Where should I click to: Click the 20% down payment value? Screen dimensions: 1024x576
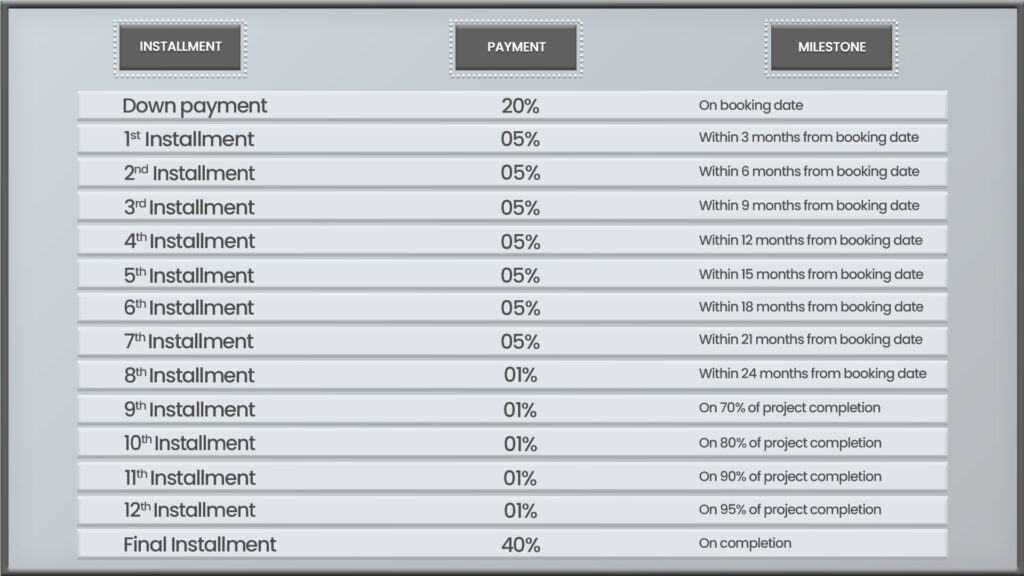520,106
